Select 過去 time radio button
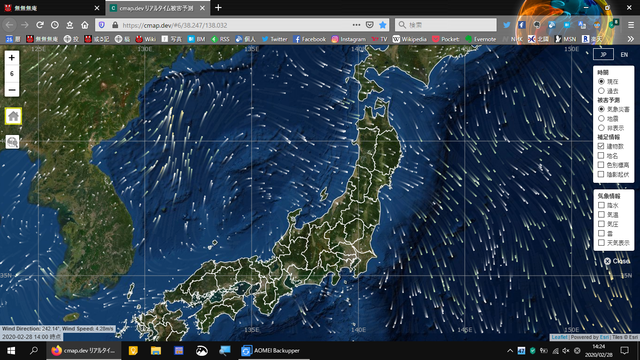The height and width of the screenshot is (360, 640). tap(601, 91)
